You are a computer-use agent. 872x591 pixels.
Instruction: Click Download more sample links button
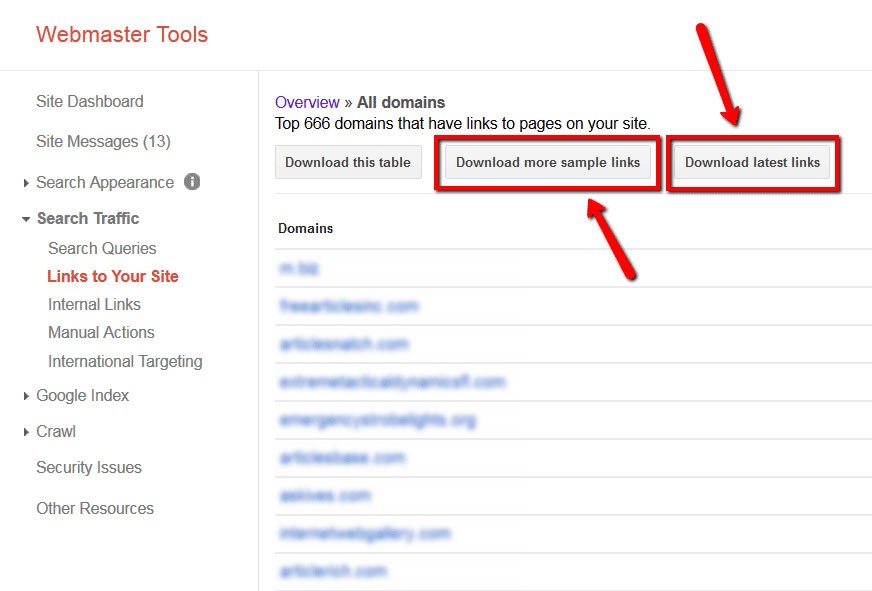tap(548, 162)
